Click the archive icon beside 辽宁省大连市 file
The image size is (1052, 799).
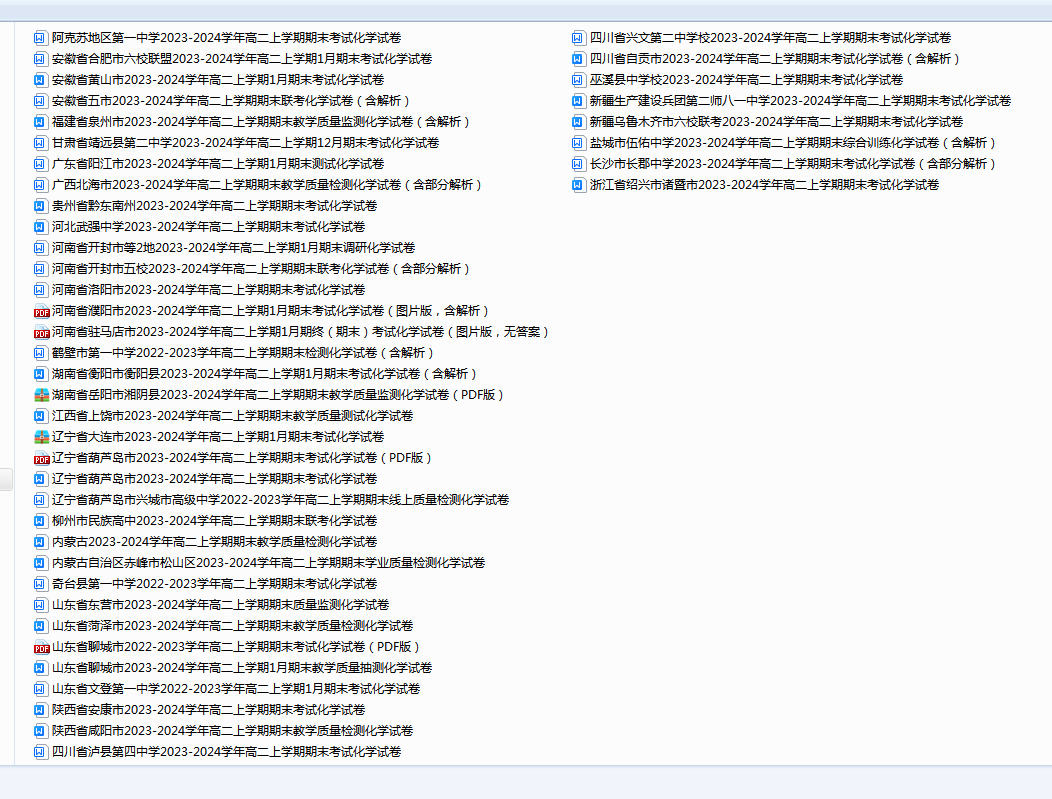coord(42,437)
